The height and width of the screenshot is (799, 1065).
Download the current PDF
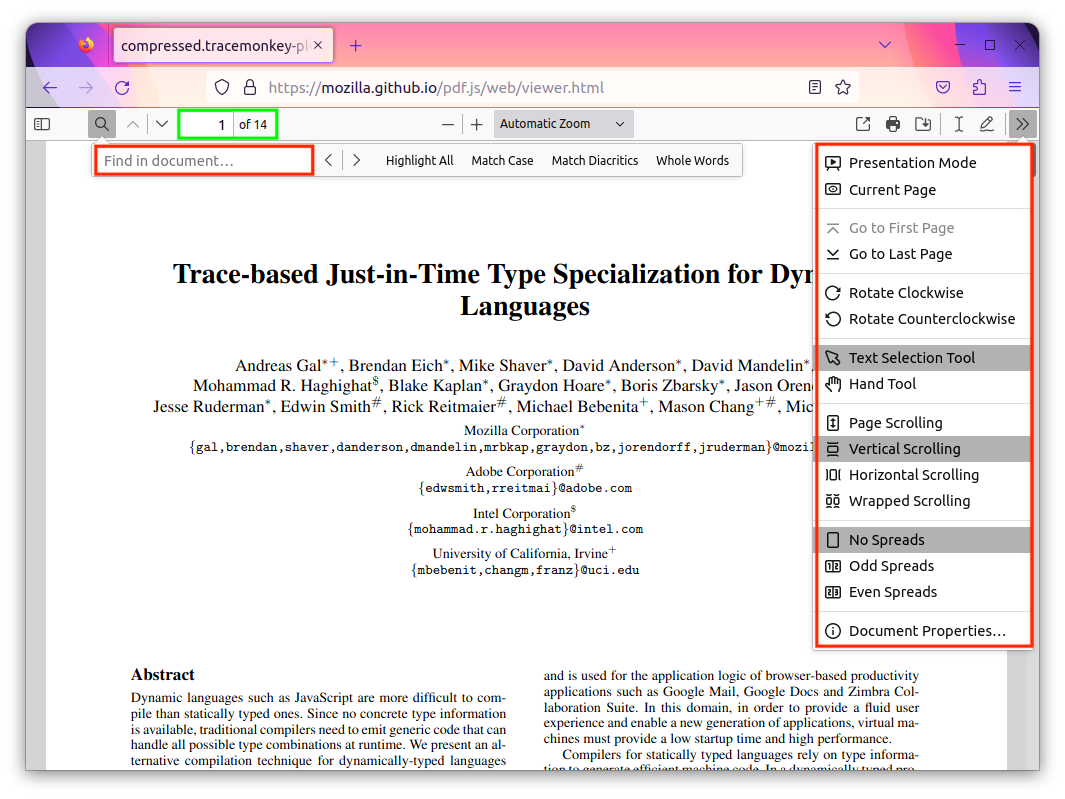point(923,123)
